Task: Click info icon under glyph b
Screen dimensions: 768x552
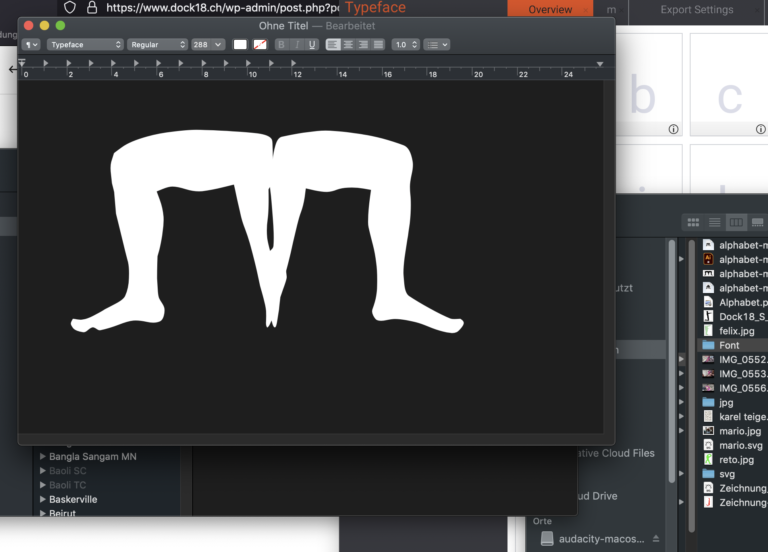Action: [x=673, y=129]
